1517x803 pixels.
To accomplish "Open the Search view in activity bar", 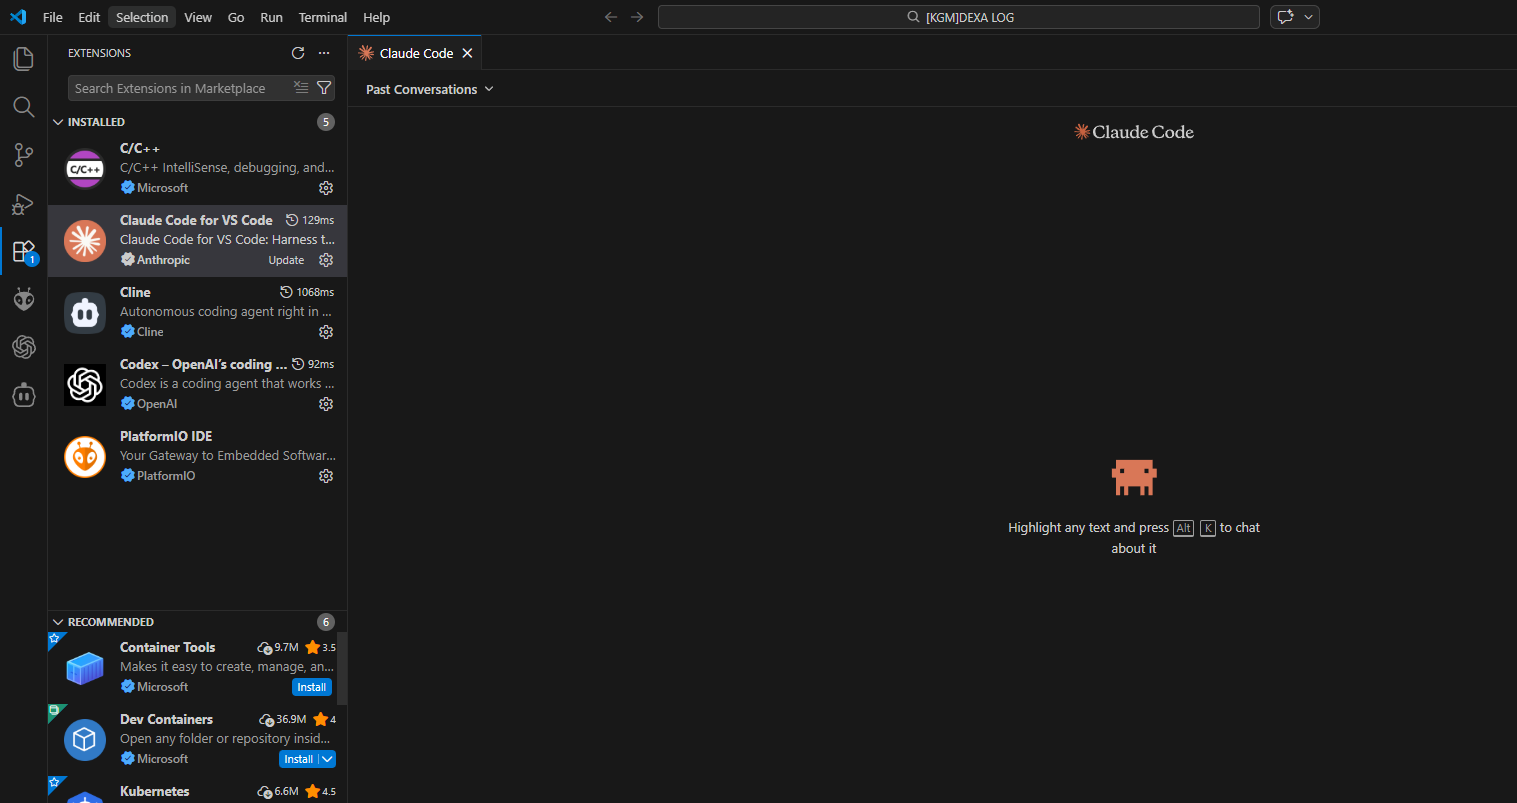I will tap(23, 107).
